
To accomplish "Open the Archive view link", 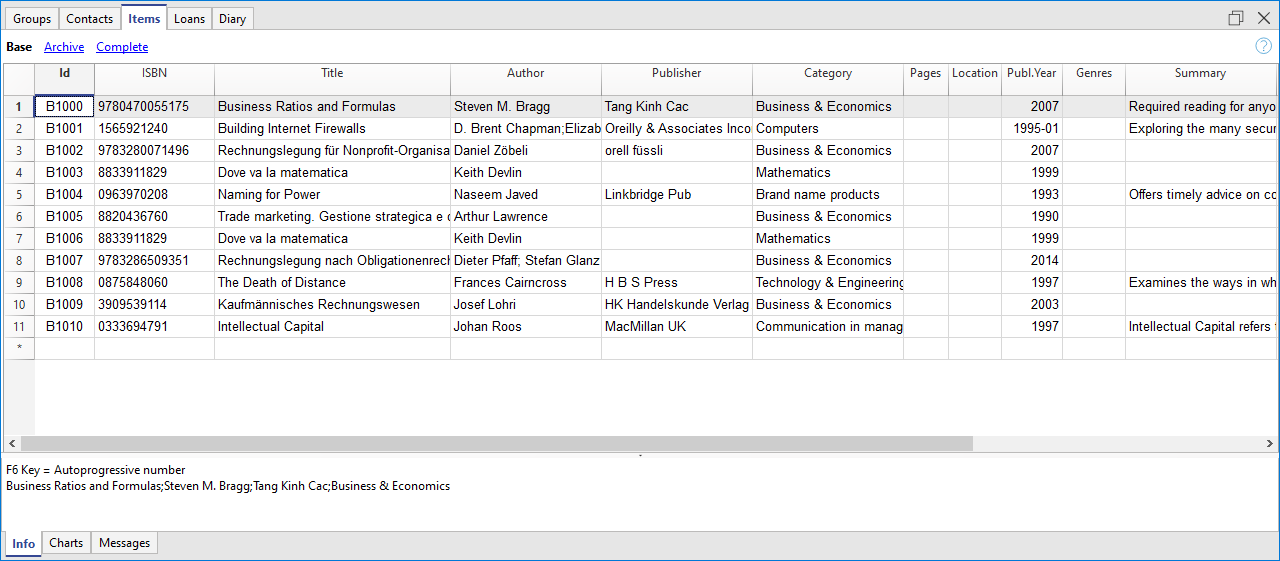I will coord(64,47).
